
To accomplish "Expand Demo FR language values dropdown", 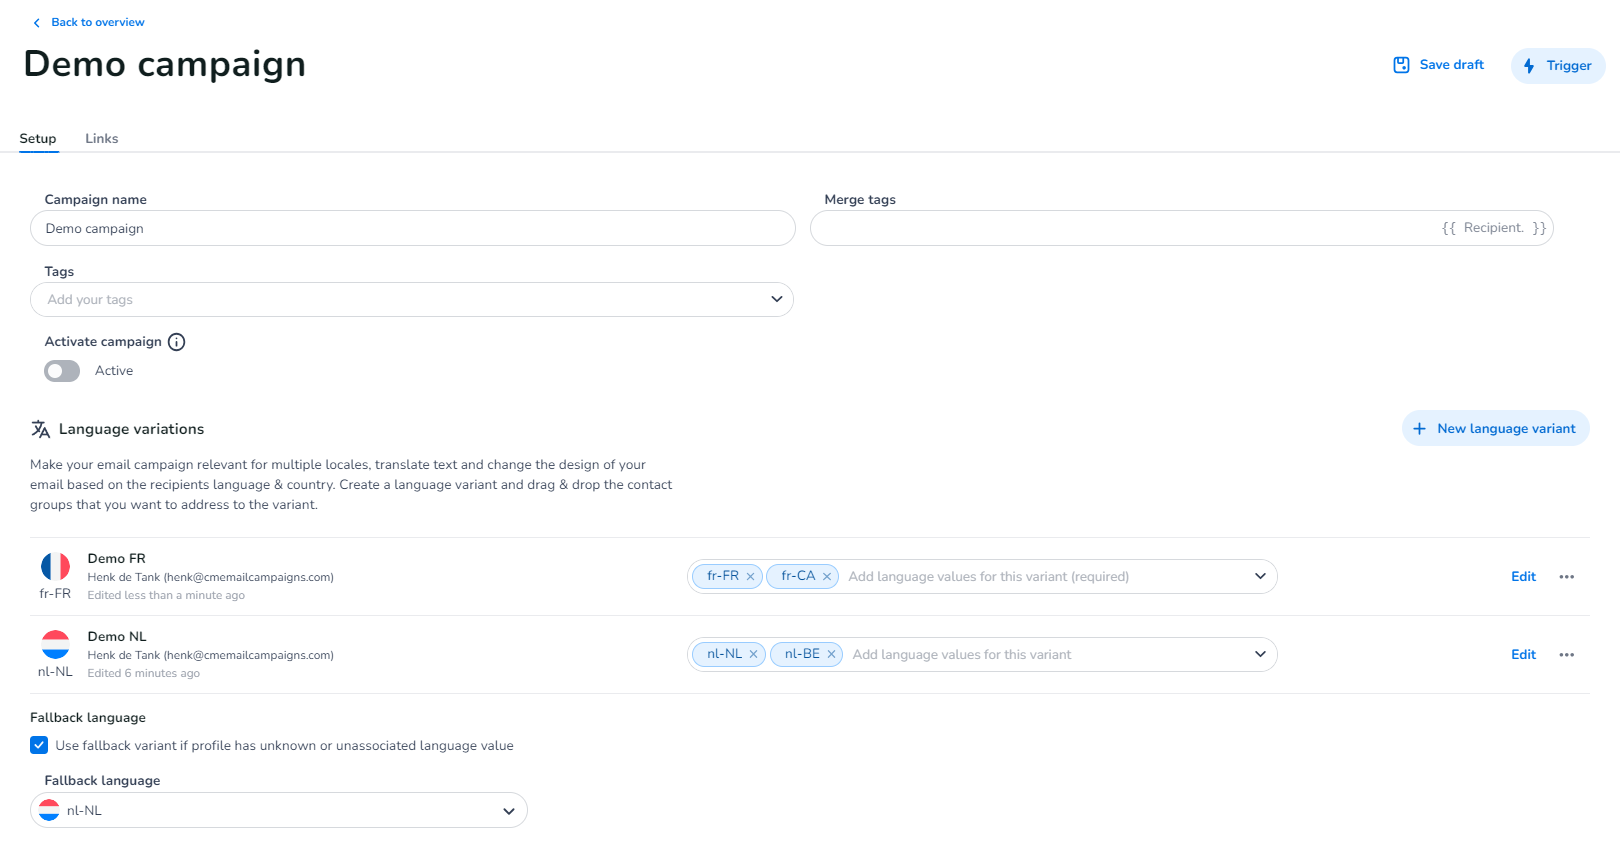I will (x=1259, y=576).
